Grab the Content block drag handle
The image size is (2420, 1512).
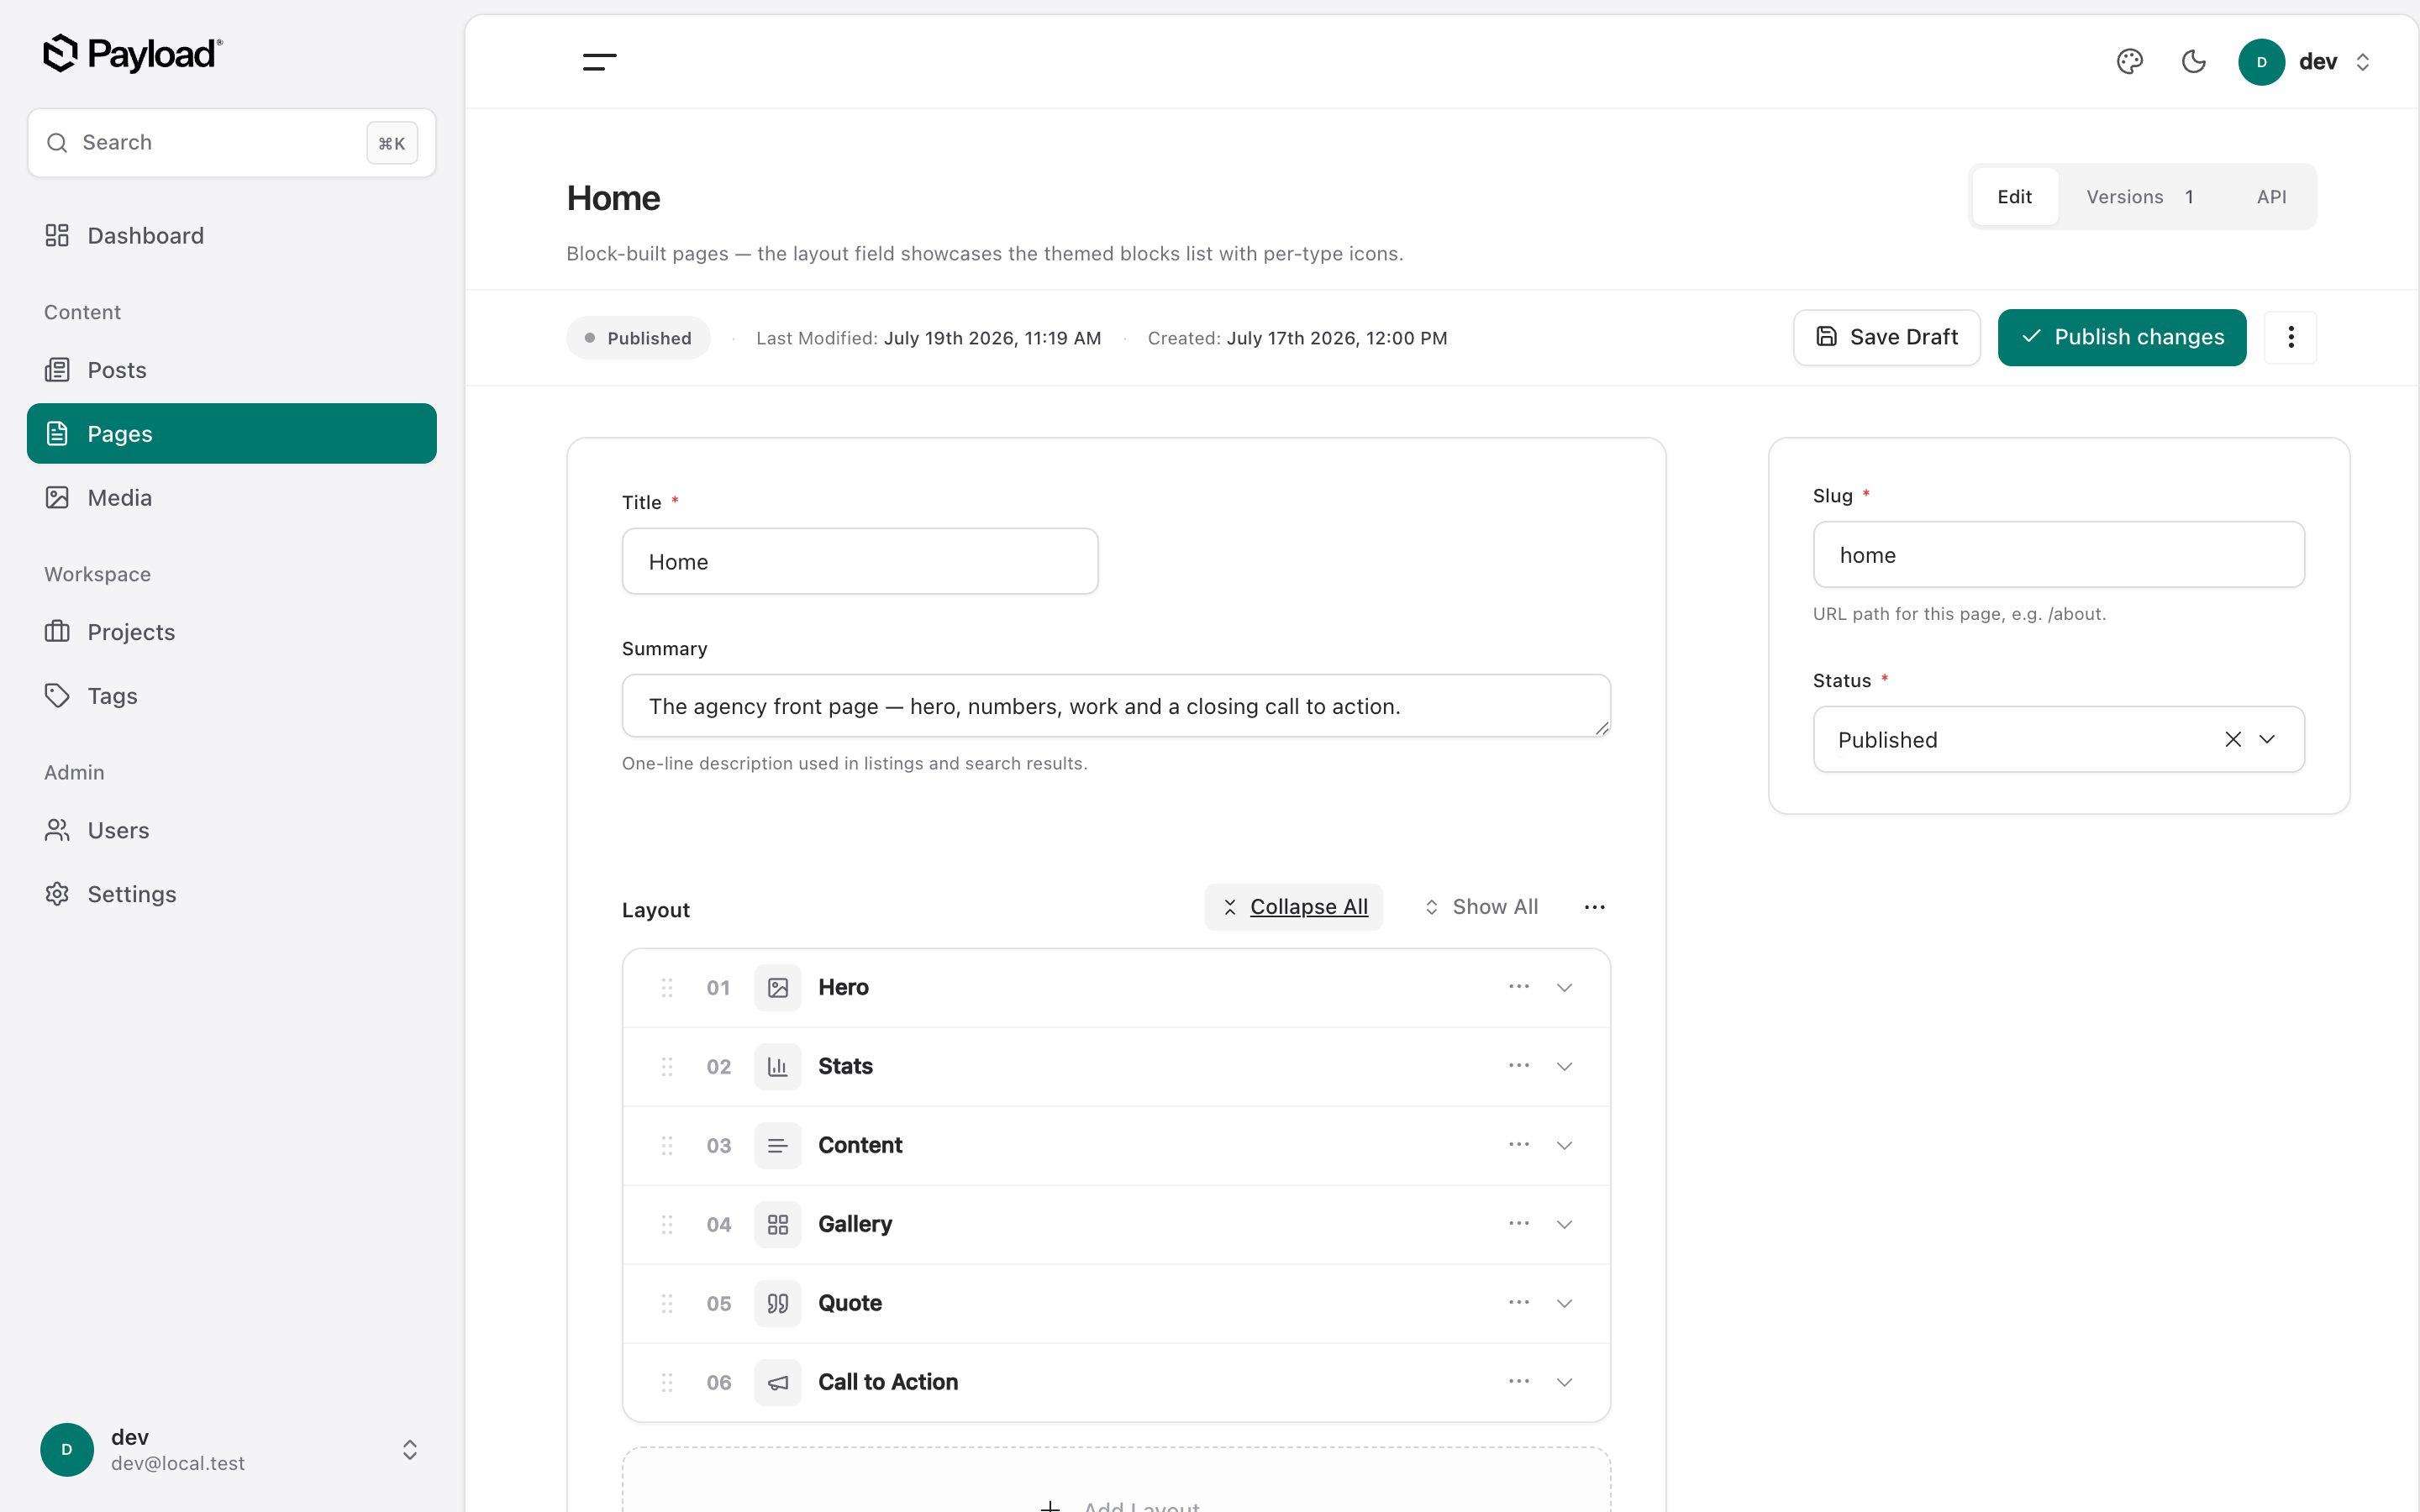(x=667, y=1146)
